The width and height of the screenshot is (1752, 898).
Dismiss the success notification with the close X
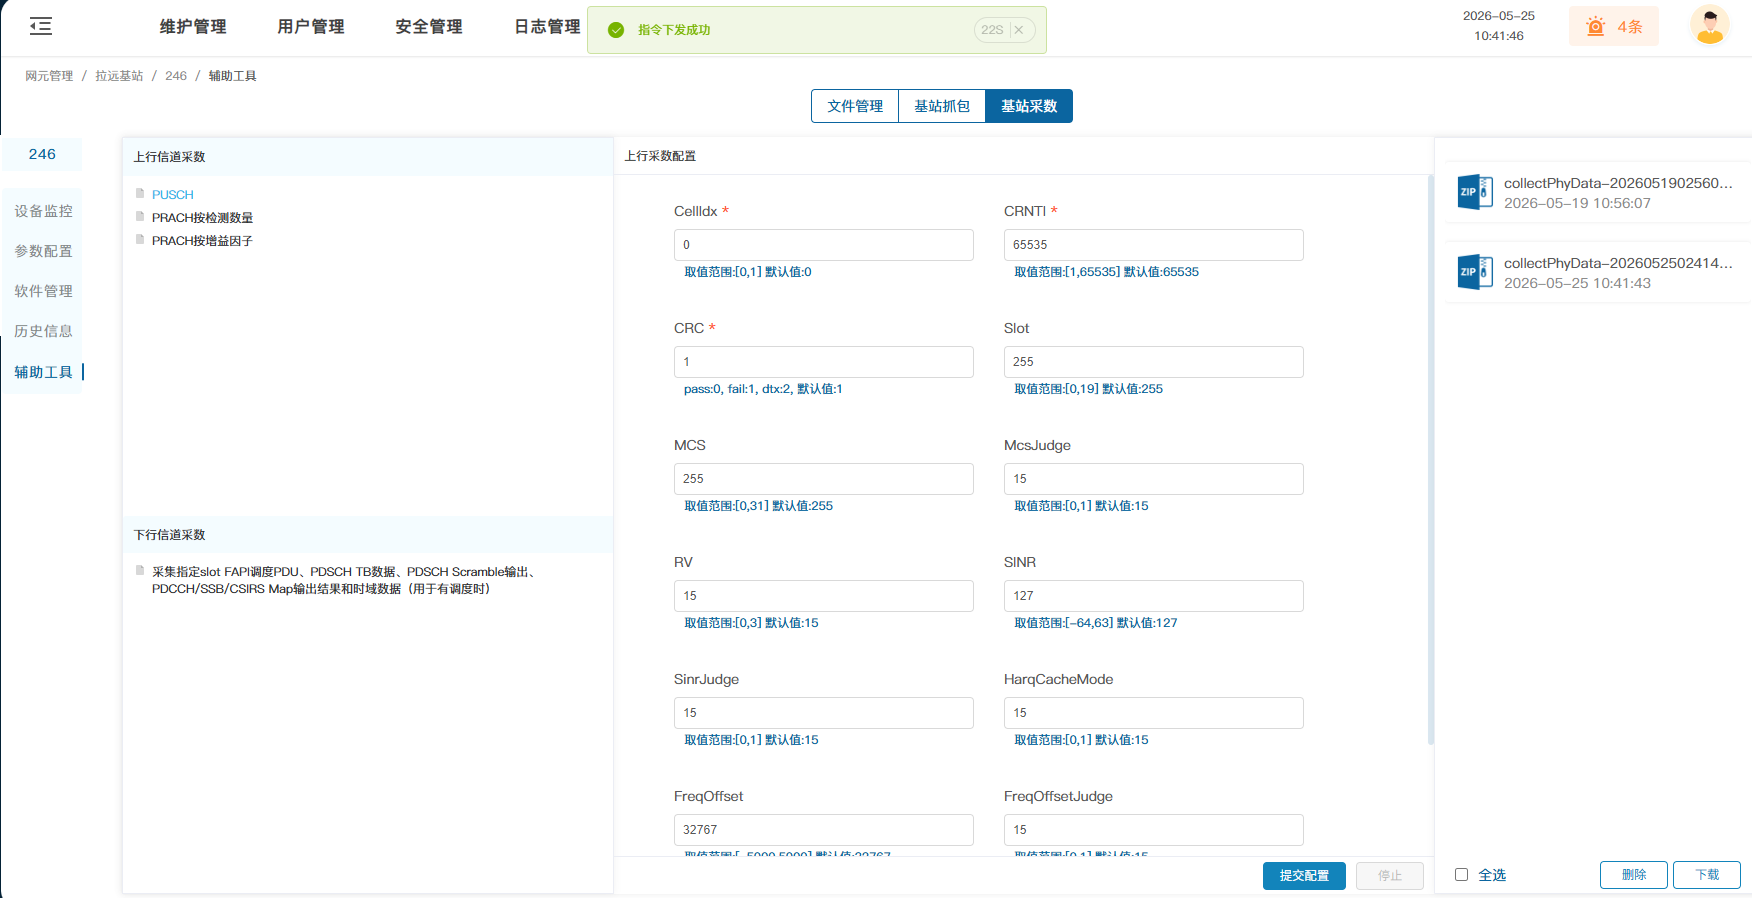(x=1019, y=30)
